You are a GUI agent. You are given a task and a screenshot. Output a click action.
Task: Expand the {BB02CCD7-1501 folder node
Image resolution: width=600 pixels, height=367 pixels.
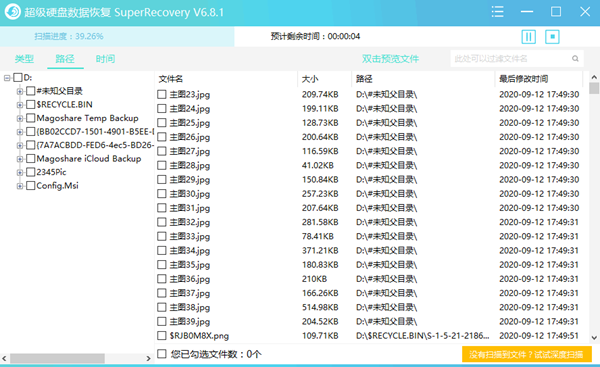[x=20, y=132]
